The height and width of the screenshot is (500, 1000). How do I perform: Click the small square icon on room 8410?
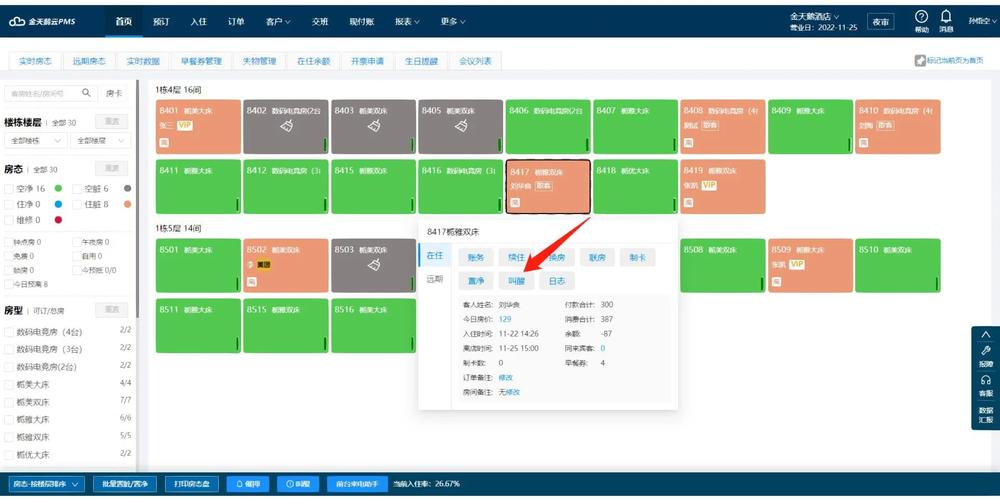coord(863,143)
